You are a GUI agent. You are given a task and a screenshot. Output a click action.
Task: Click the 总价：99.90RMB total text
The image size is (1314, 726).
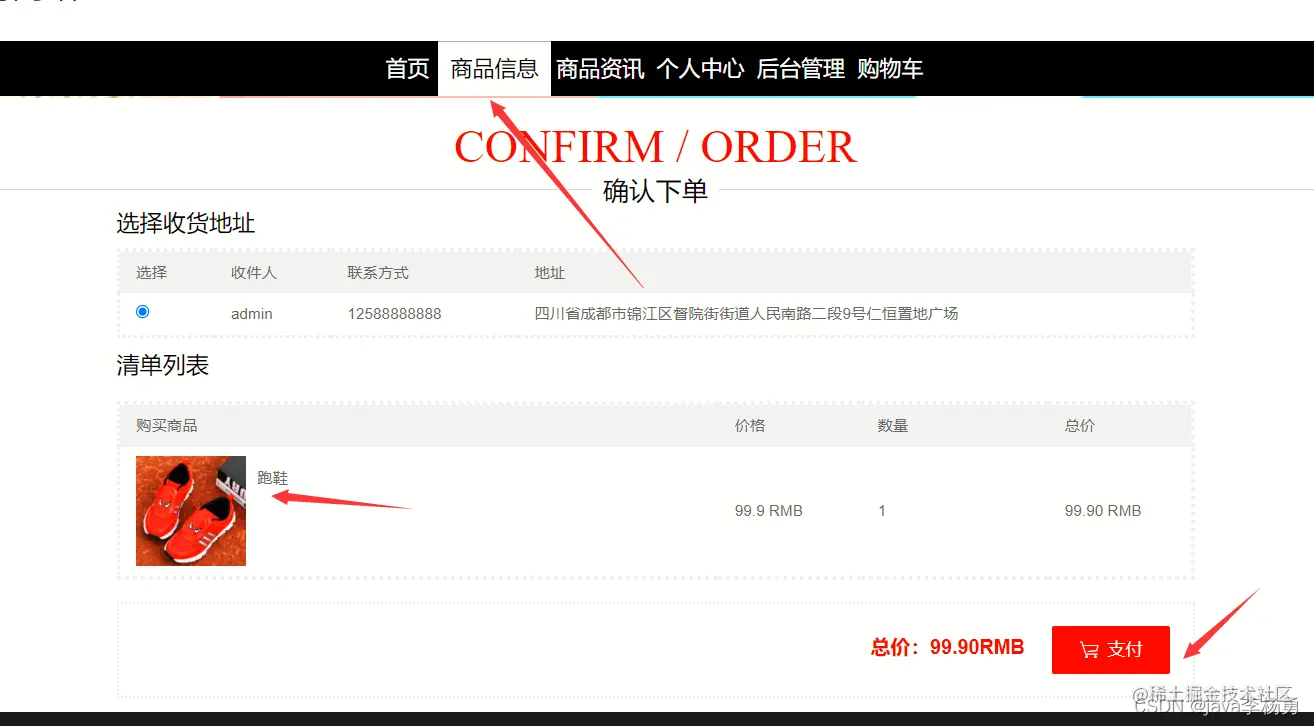(x=948, y=647)
